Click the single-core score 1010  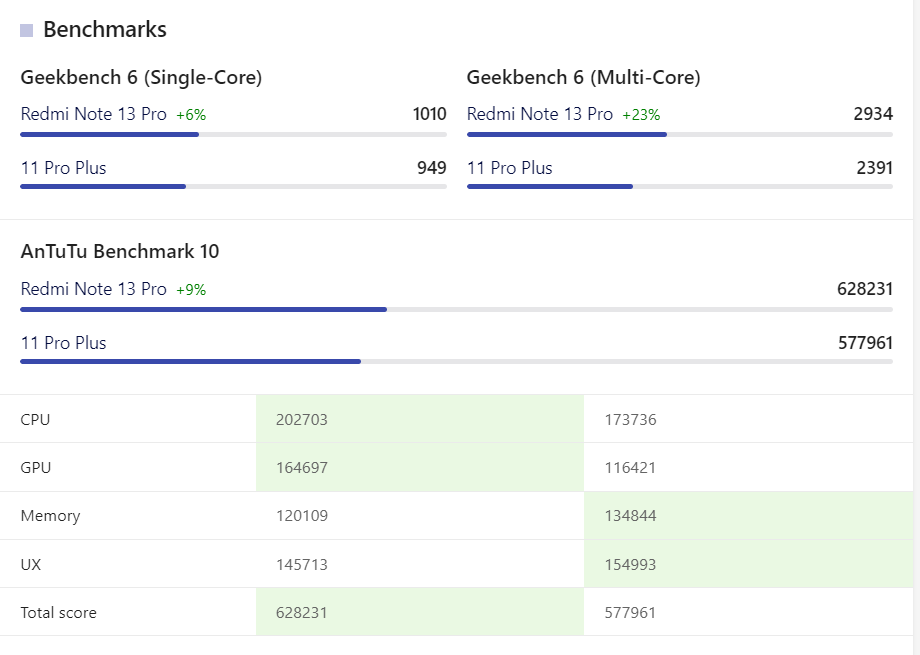[429, 114]
